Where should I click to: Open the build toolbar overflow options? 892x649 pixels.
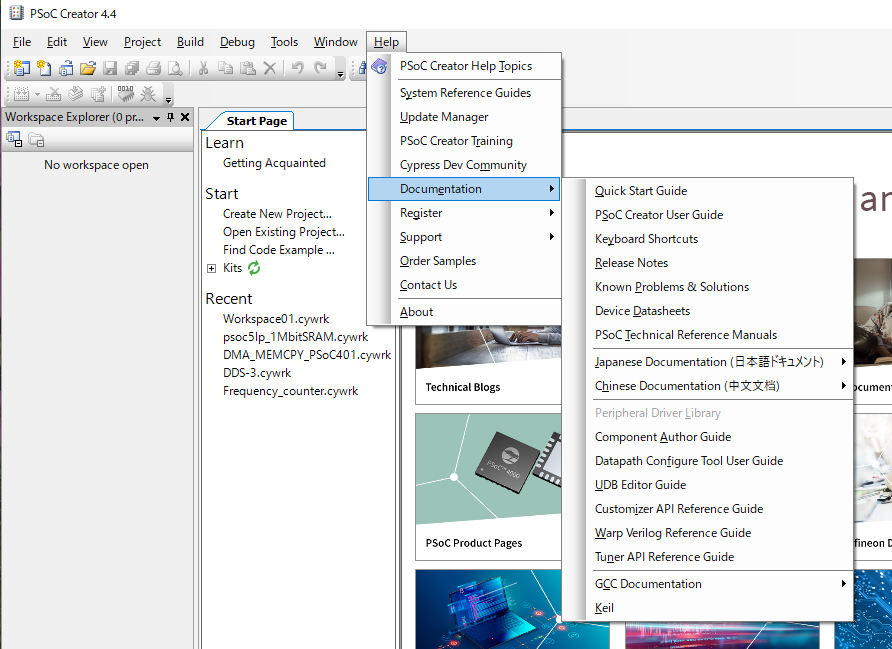[168, 100]
